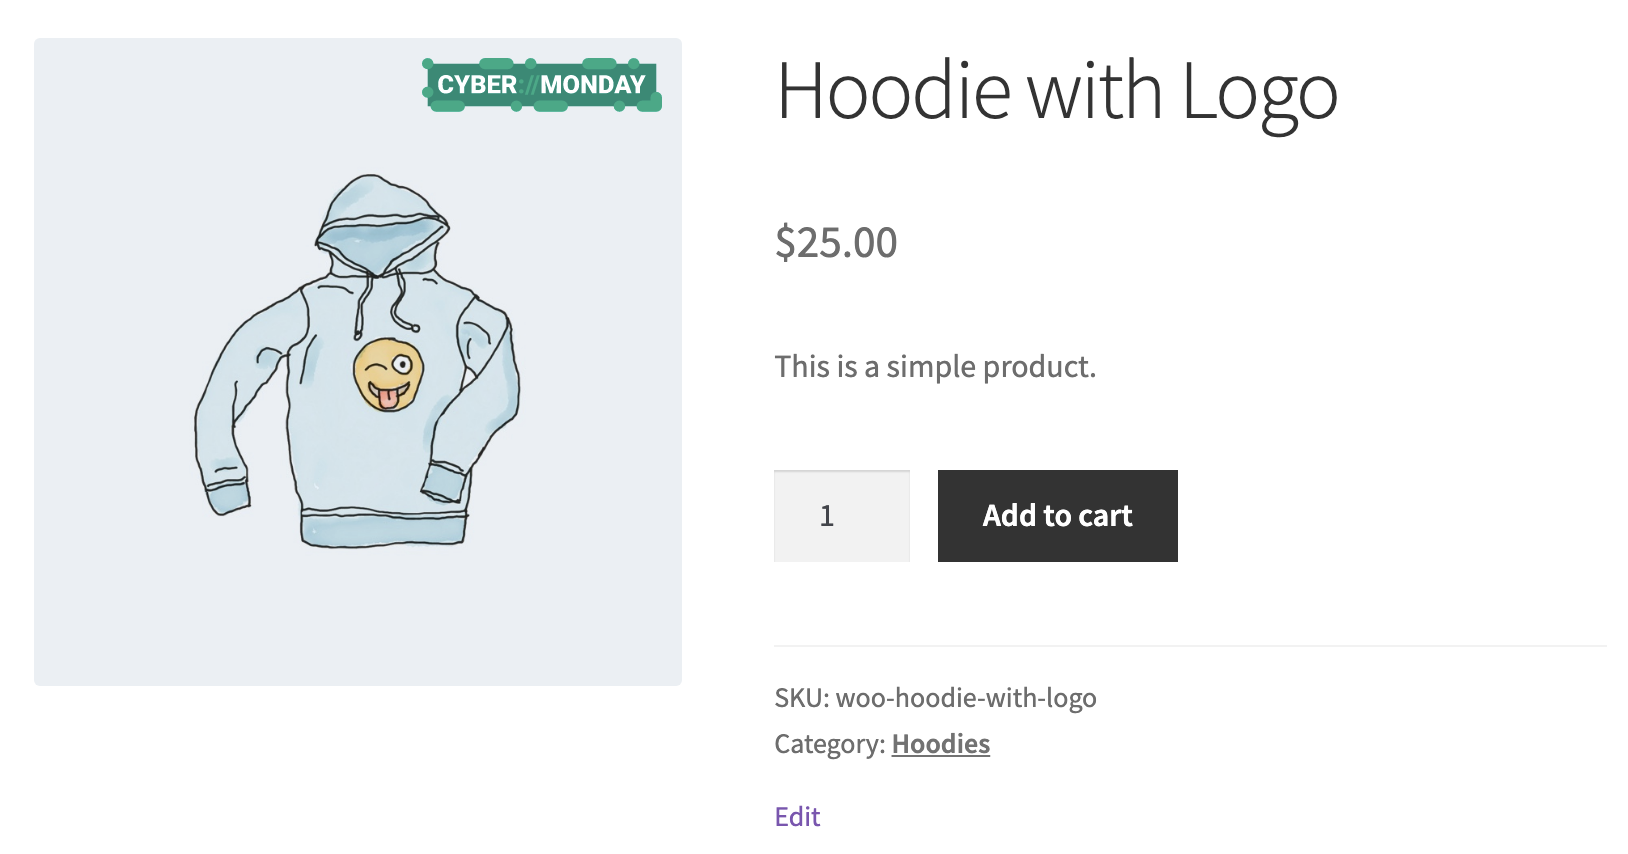Click the $25.00 price text

click(x=836, y=241)
